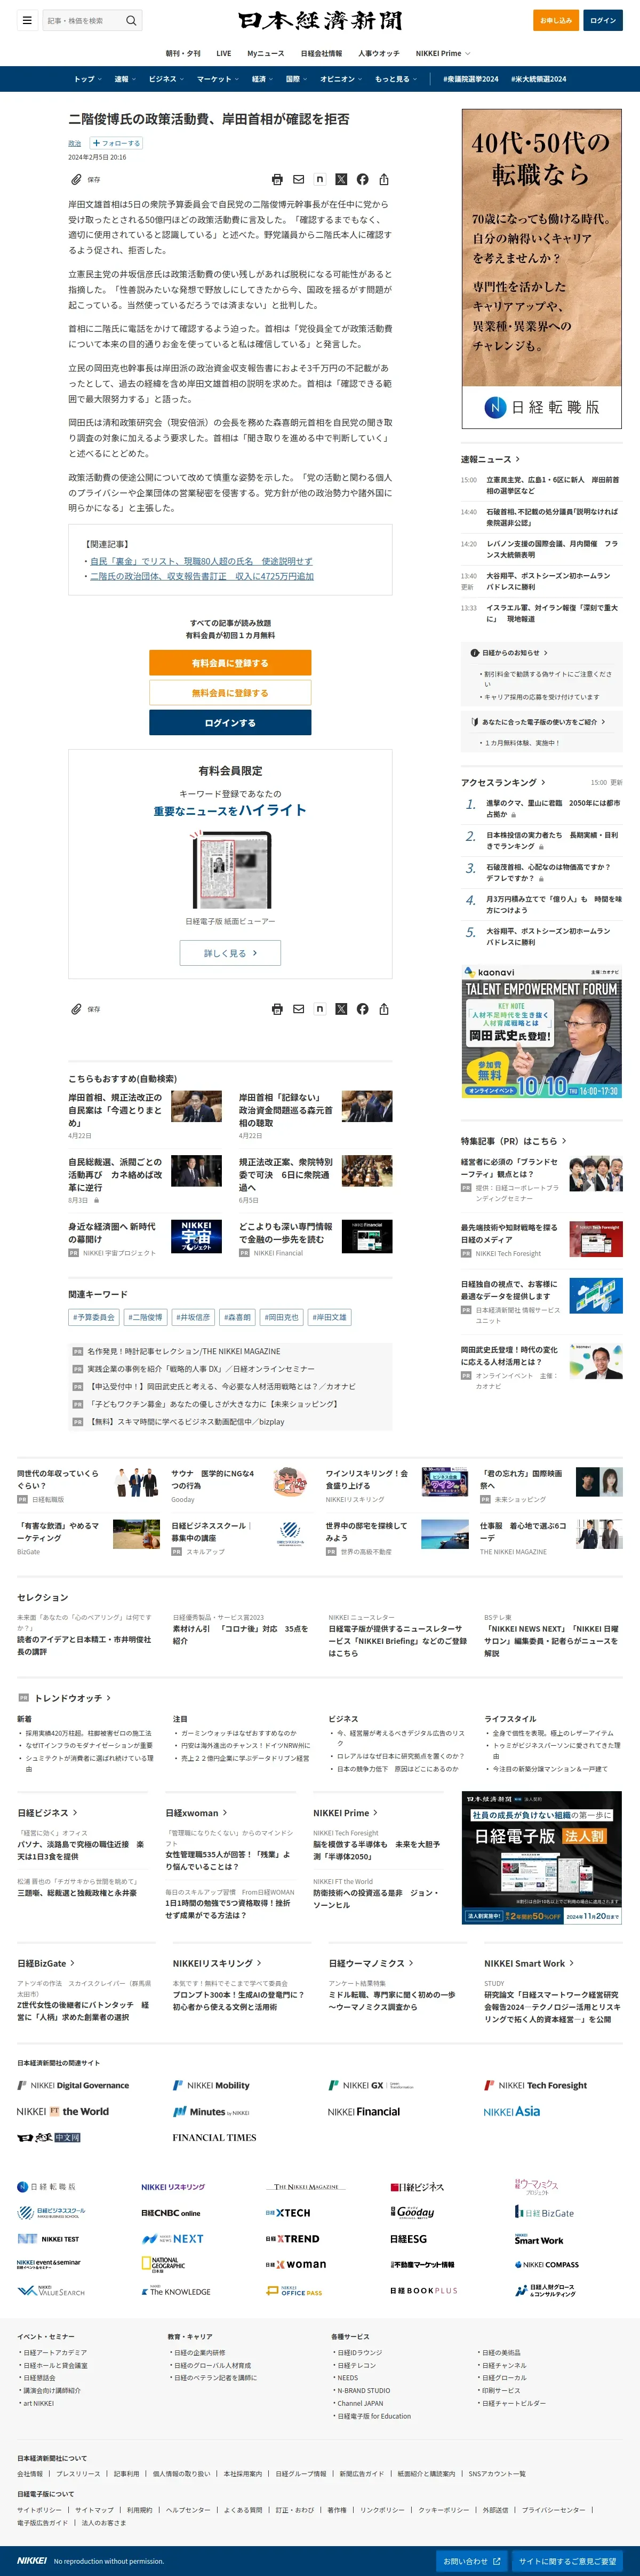This screenshot has height=2576, width=640.
Task: Select the 人事ウオッチ menu item
Action: pyautogui.click(x=379, y=53)
